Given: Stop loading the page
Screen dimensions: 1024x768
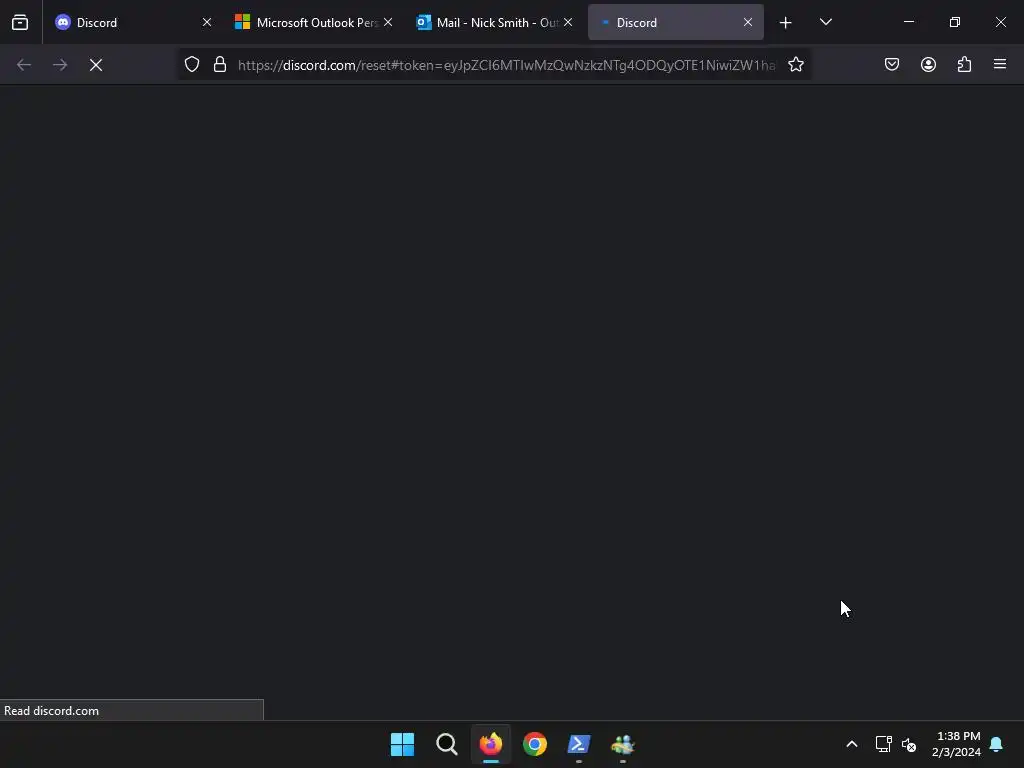Looking at the screenshot, I should (x=96, y=65).
